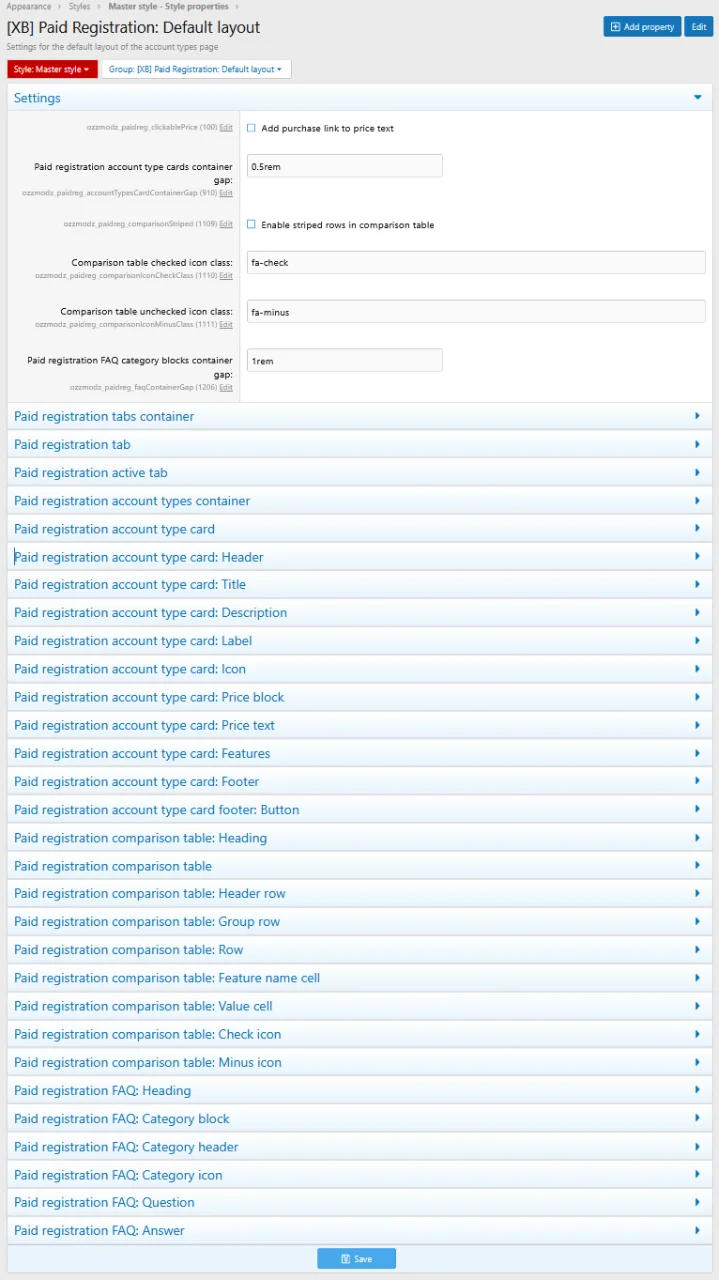Expand Paid registration comparison table section

point(360,866)
